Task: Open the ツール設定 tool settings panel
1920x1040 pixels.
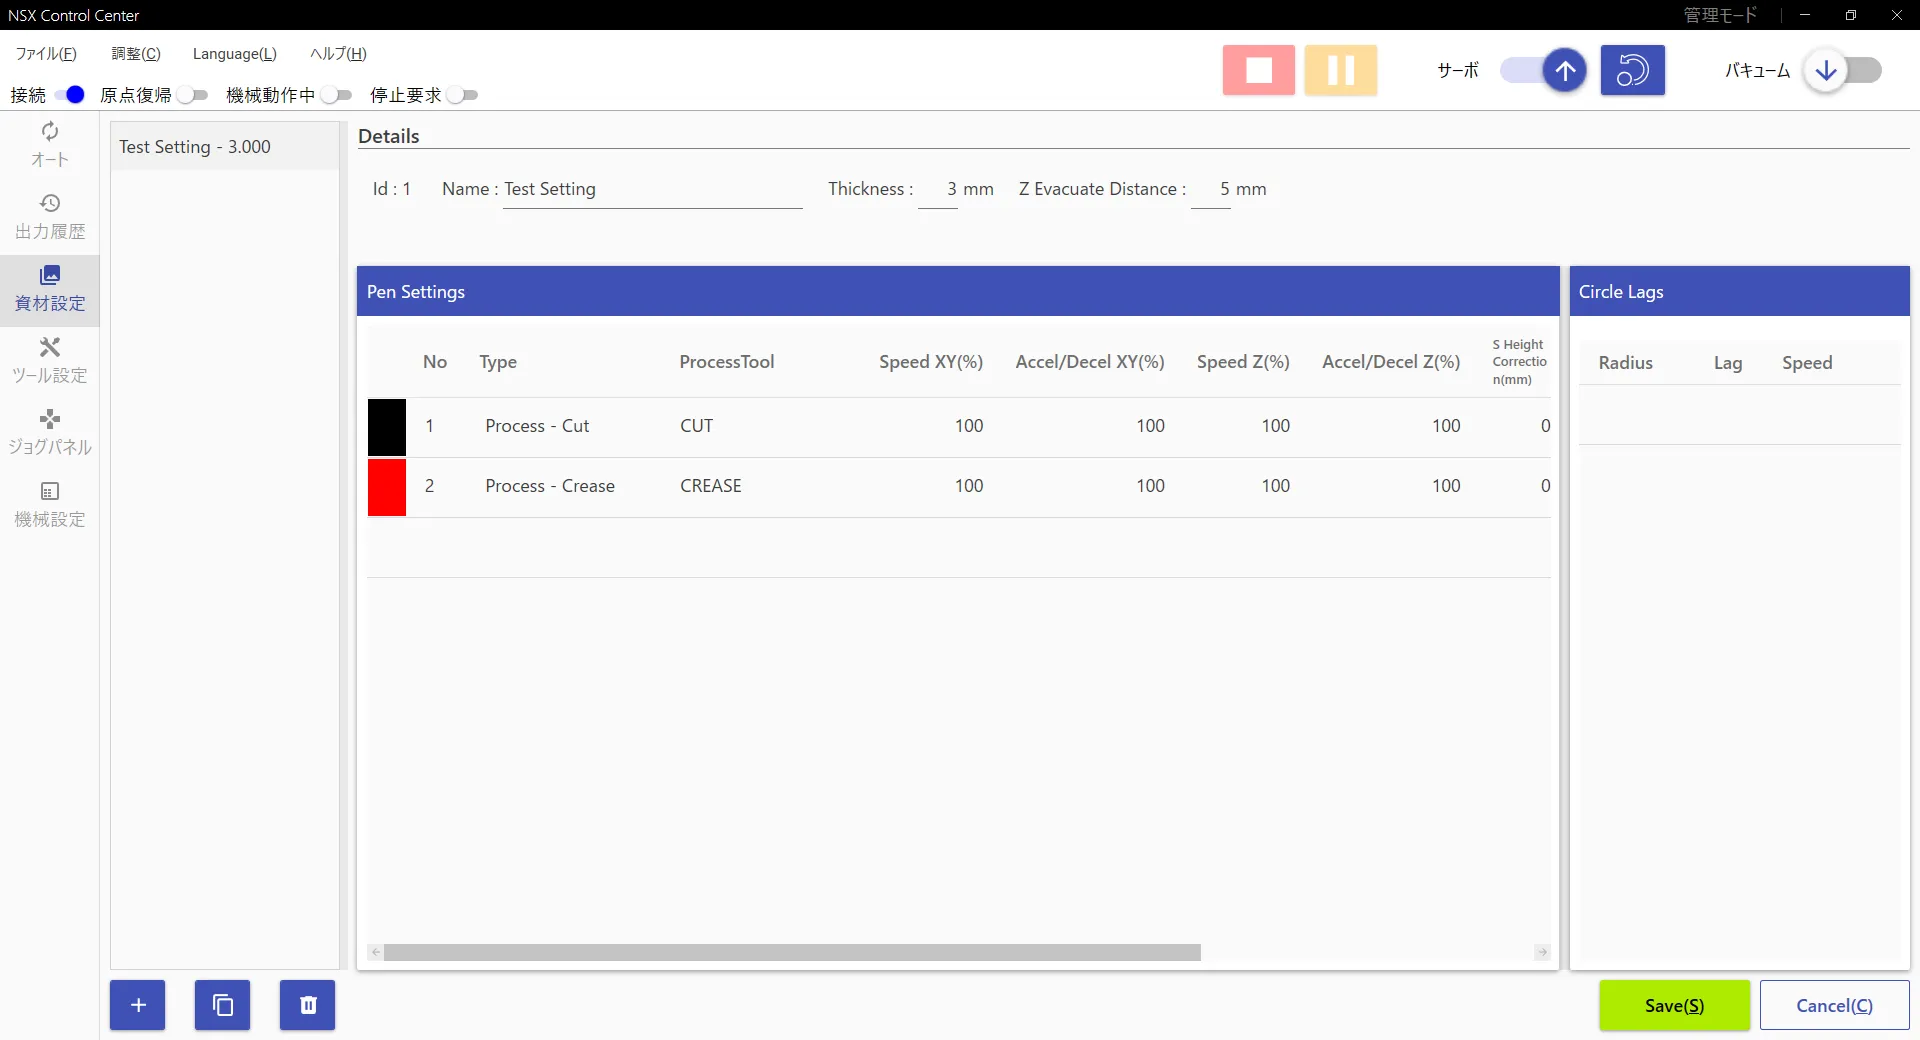Action: tap(50, 362)
